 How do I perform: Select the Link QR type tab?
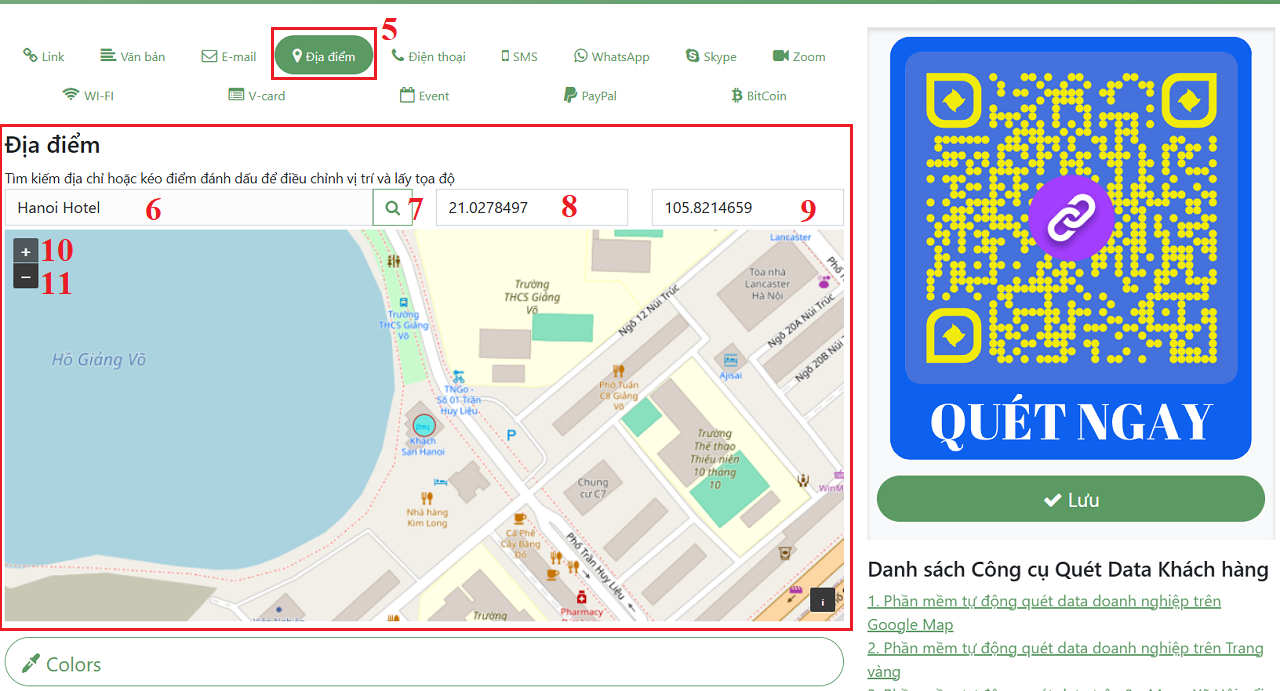(44, 57)
